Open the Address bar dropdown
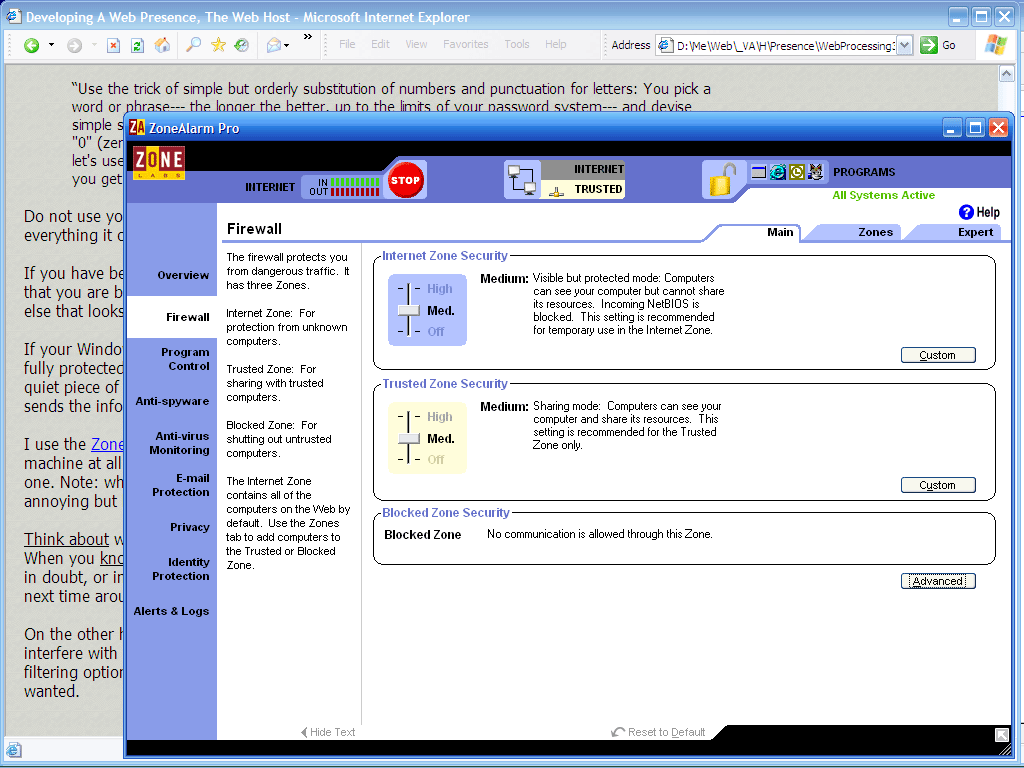 (904, 45)
